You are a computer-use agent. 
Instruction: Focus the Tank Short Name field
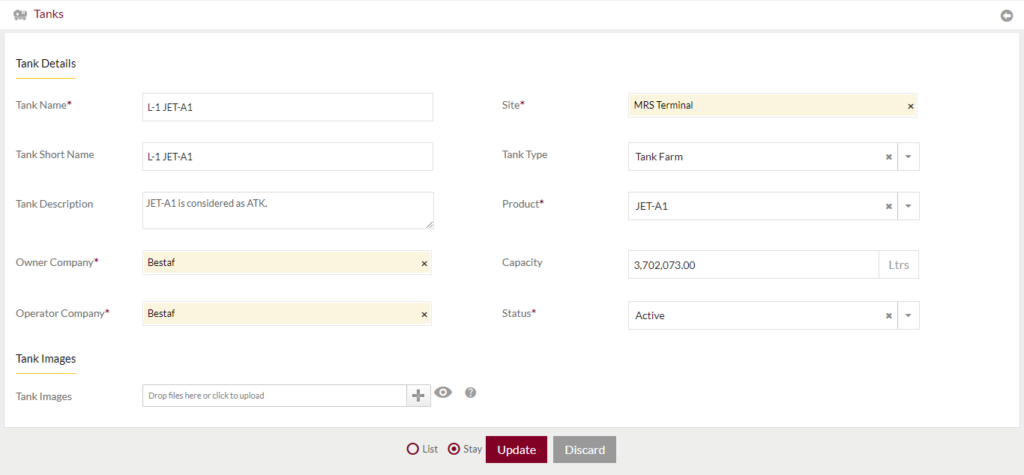coord(287,157)
